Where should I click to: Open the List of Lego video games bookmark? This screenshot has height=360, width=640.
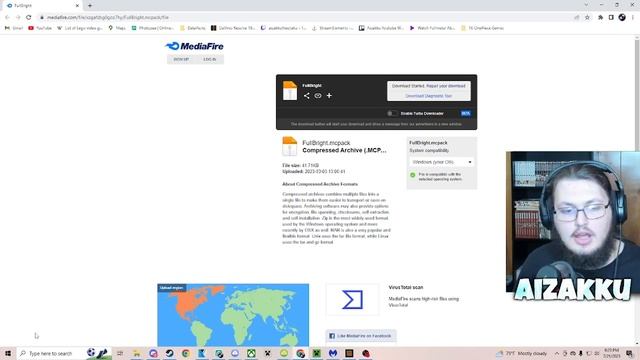(x=80, y=28)
